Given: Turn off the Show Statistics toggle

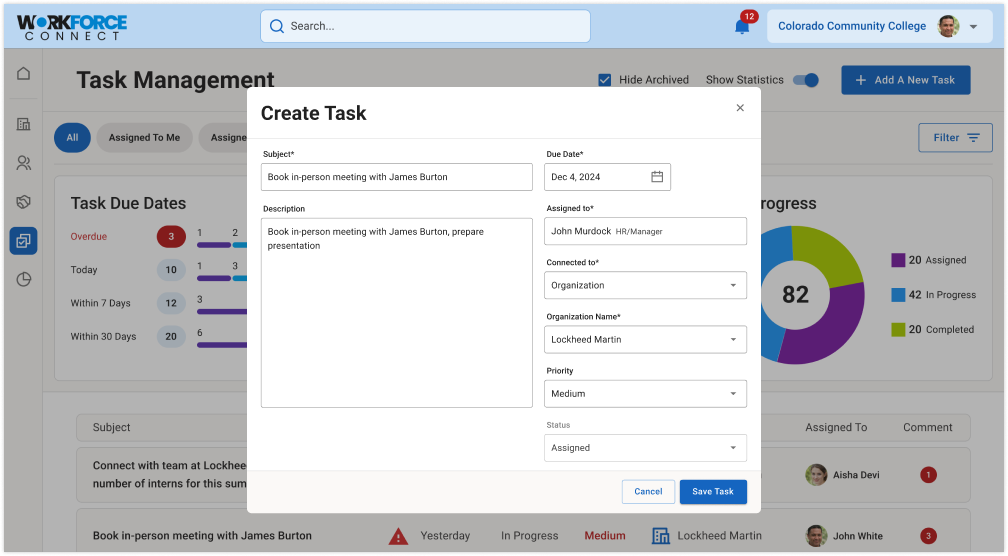Looking at the screenshot, I should (x=805, y=80).
